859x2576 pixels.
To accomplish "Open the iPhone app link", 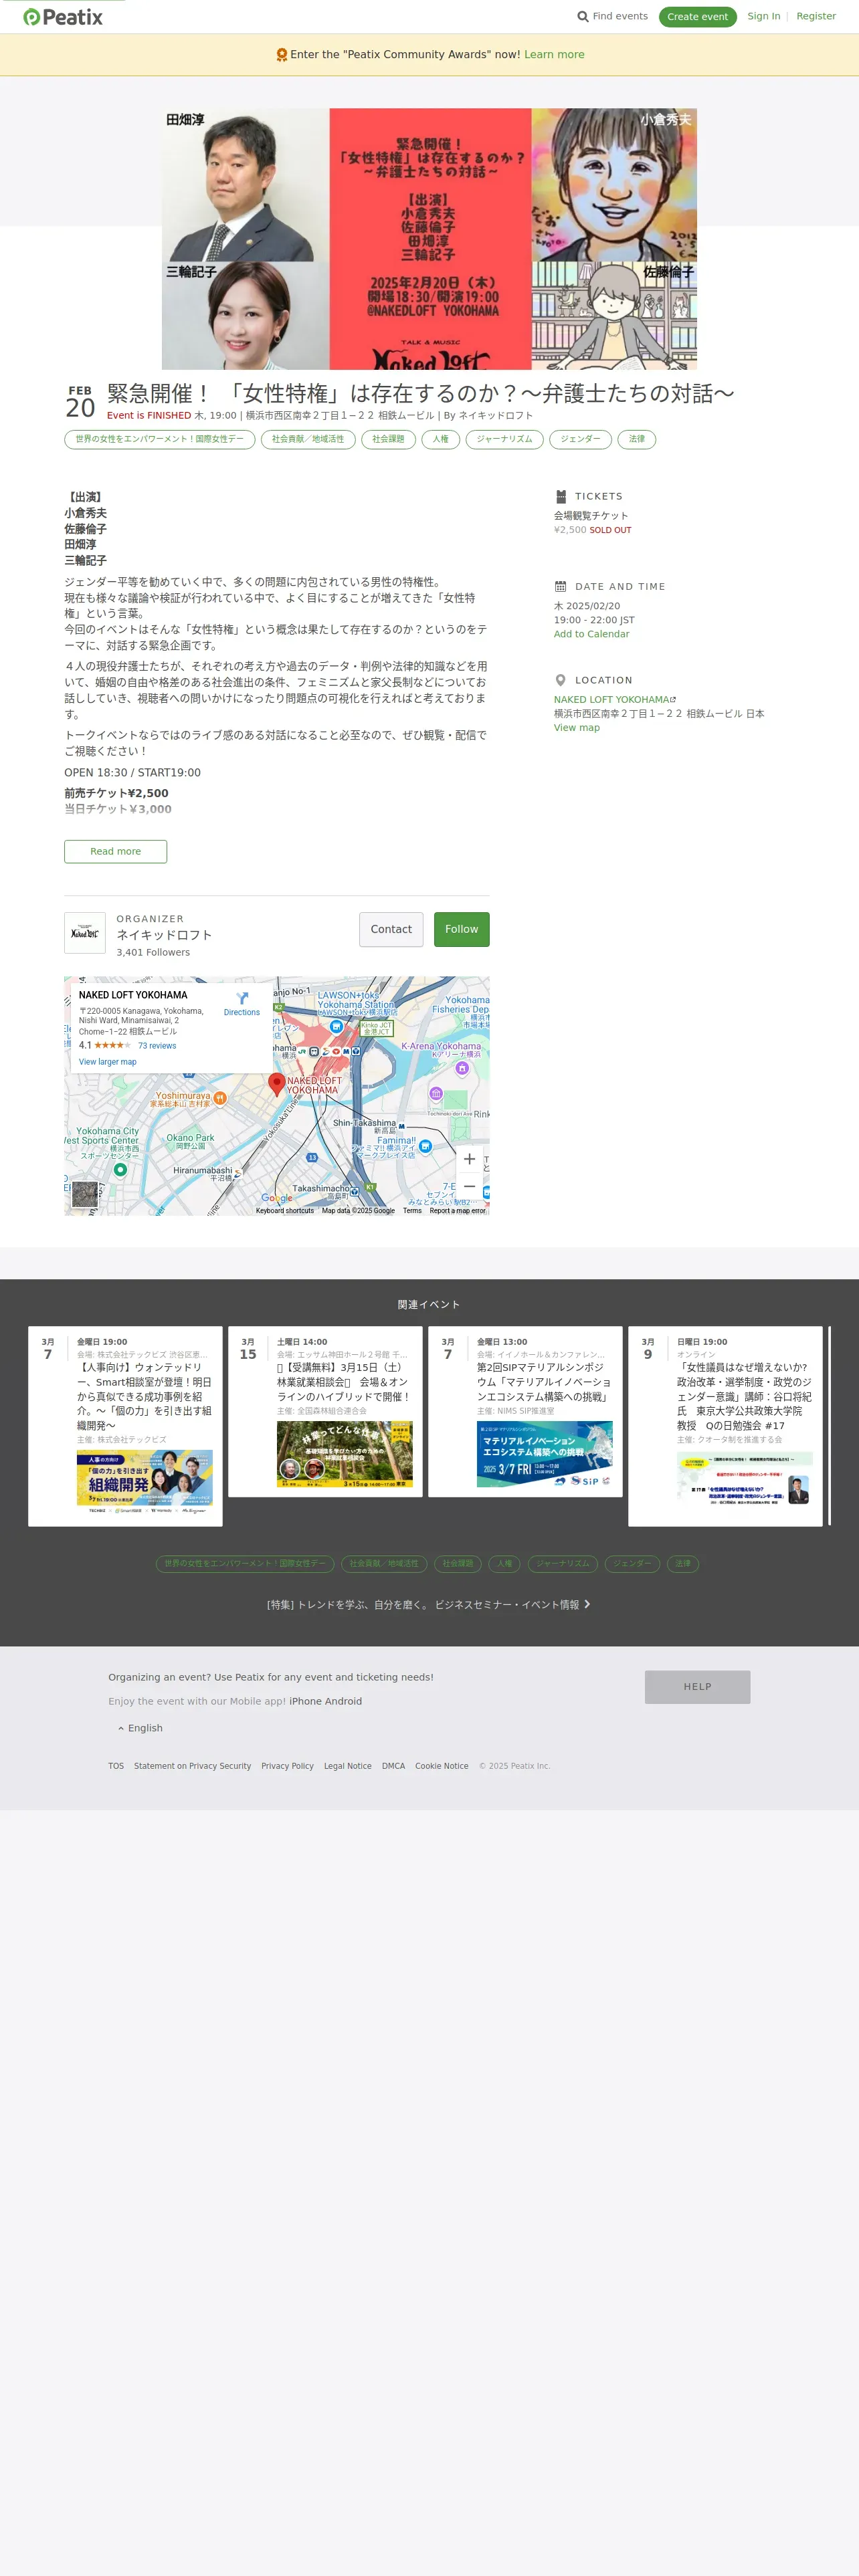I will tap(306, 1702).
